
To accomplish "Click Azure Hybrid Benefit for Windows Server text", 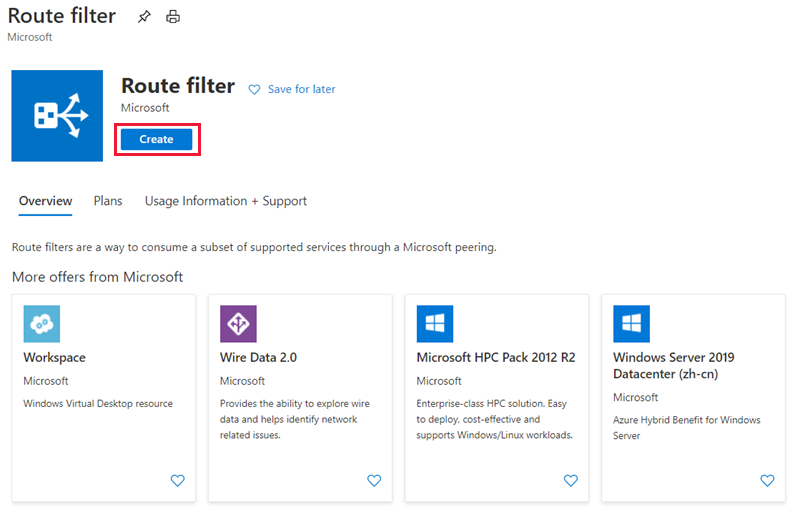I will [687, 427].
